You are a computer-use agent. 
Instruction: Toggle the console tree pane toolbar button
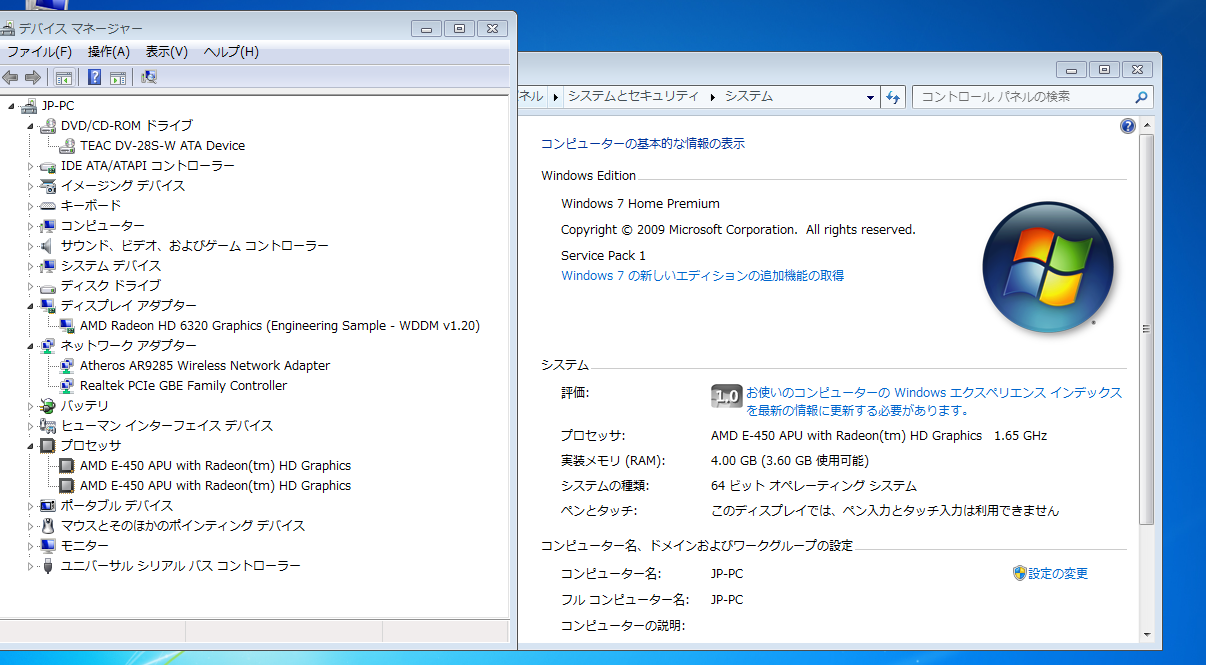pos(63,77)
